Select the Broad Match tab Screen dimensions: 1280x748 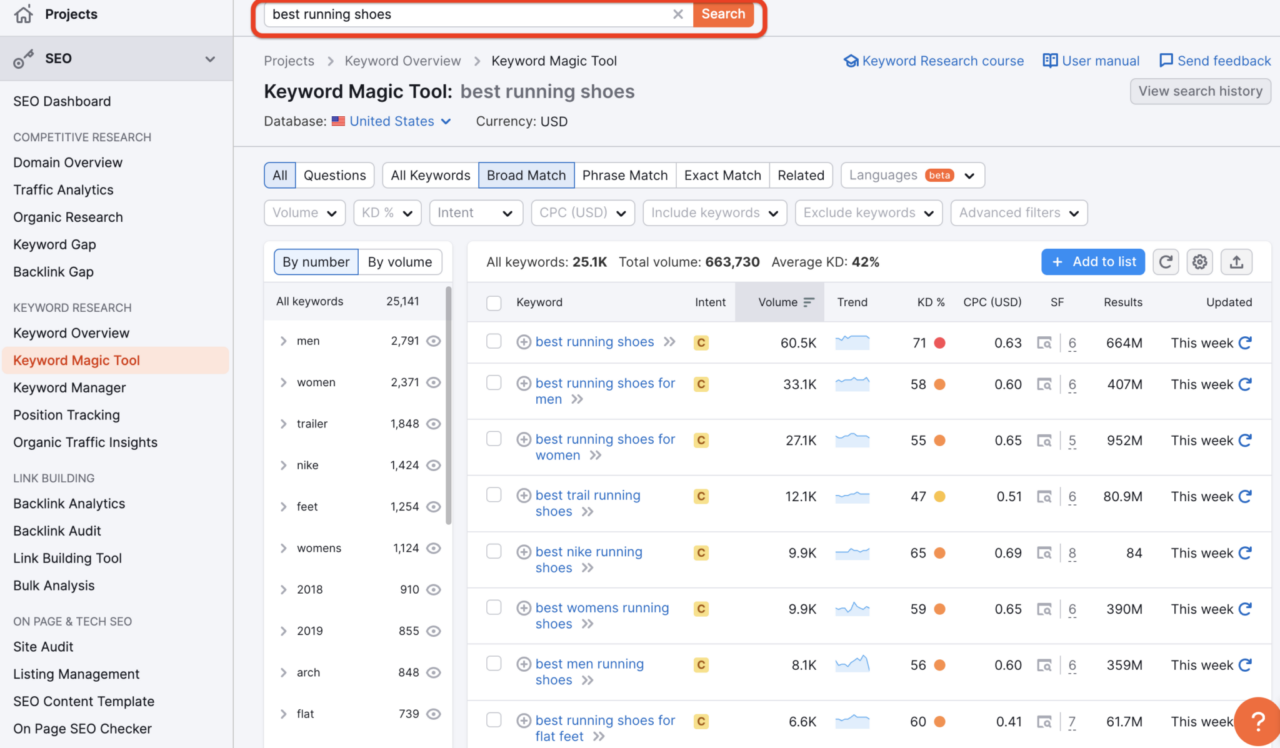click(526, 175)
